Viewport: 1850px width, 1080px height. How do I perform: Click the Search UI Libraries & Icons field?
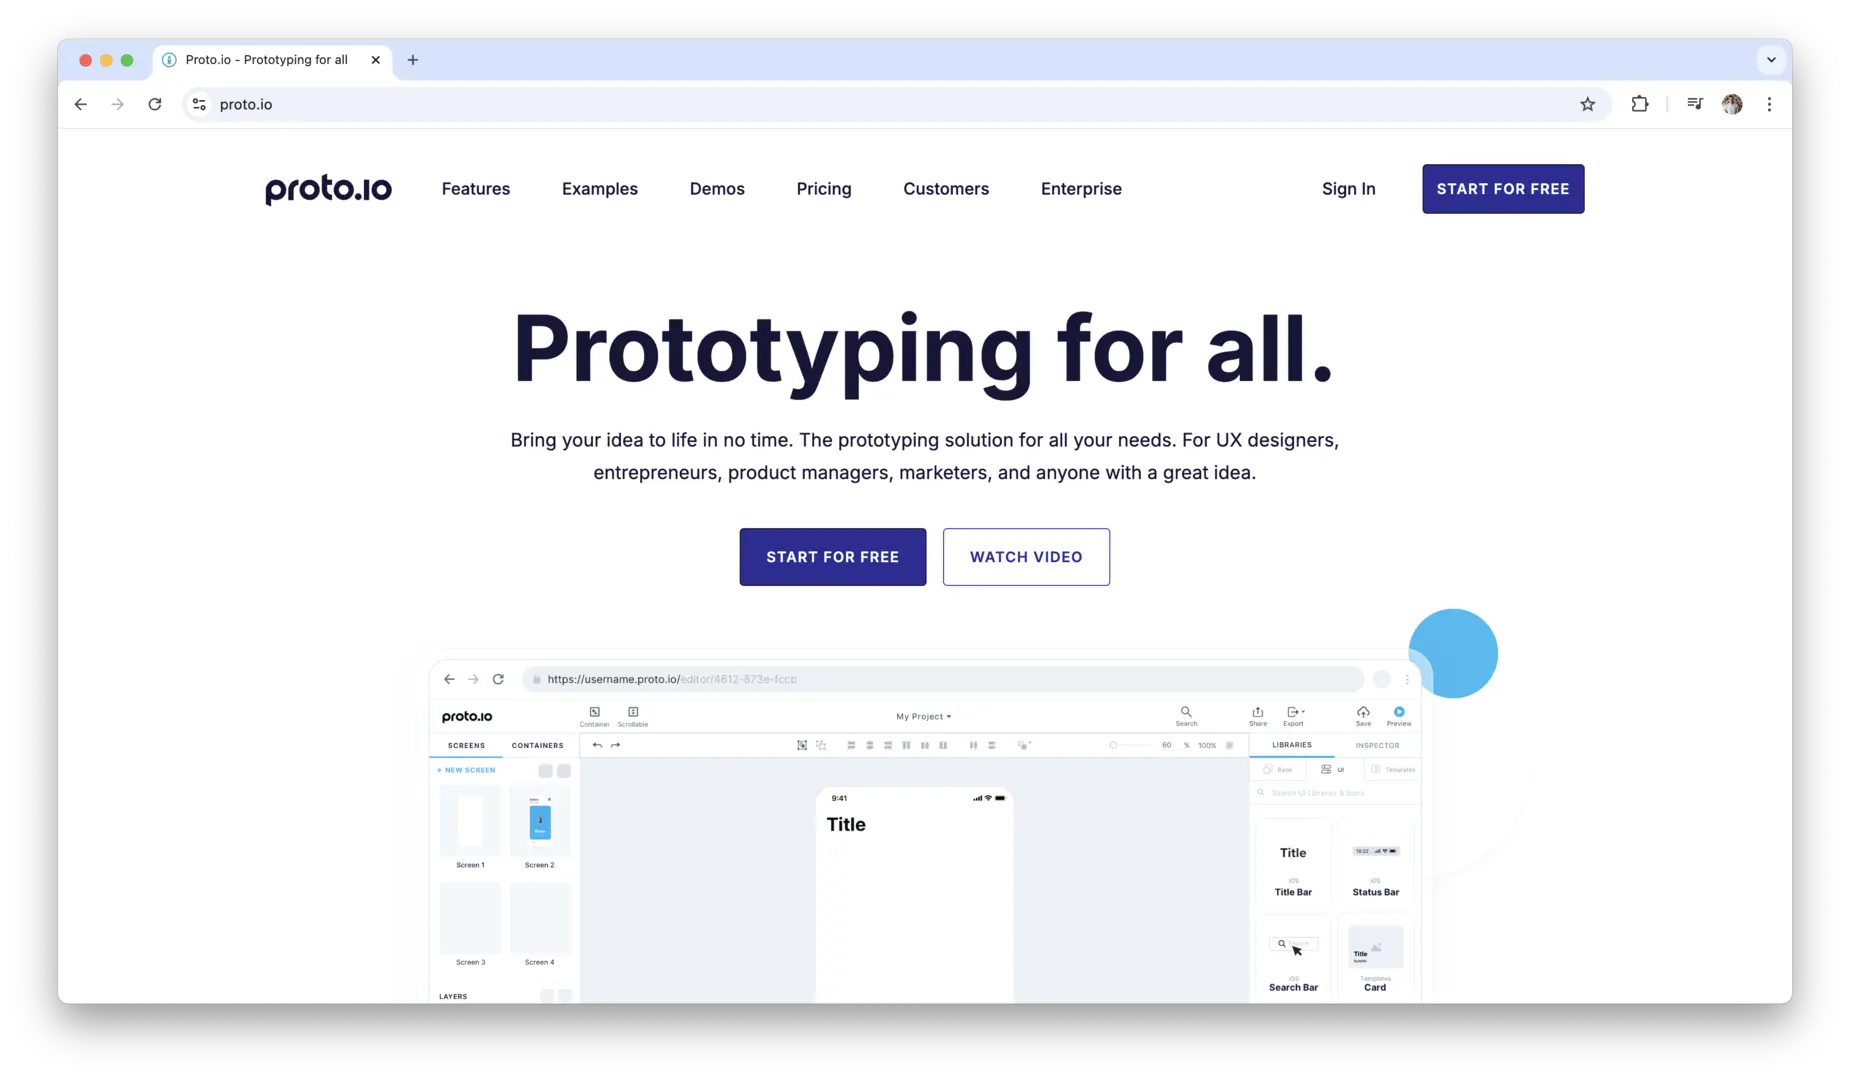1335,793
